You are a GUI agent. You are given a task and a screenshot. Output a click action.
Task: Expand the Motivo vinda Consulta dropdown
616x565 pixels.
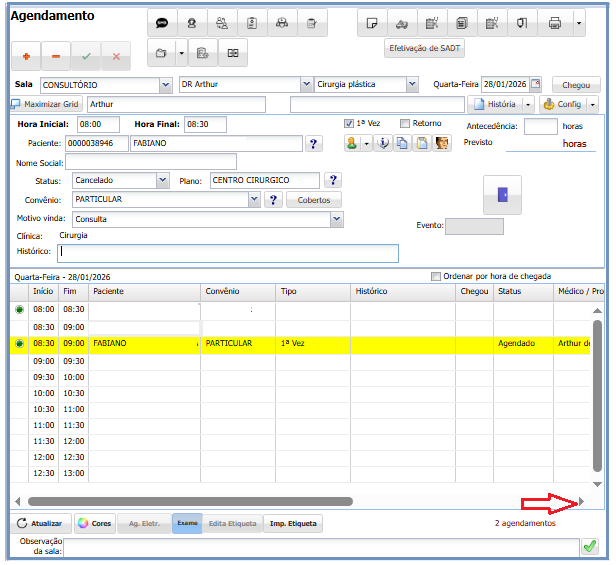336,219
